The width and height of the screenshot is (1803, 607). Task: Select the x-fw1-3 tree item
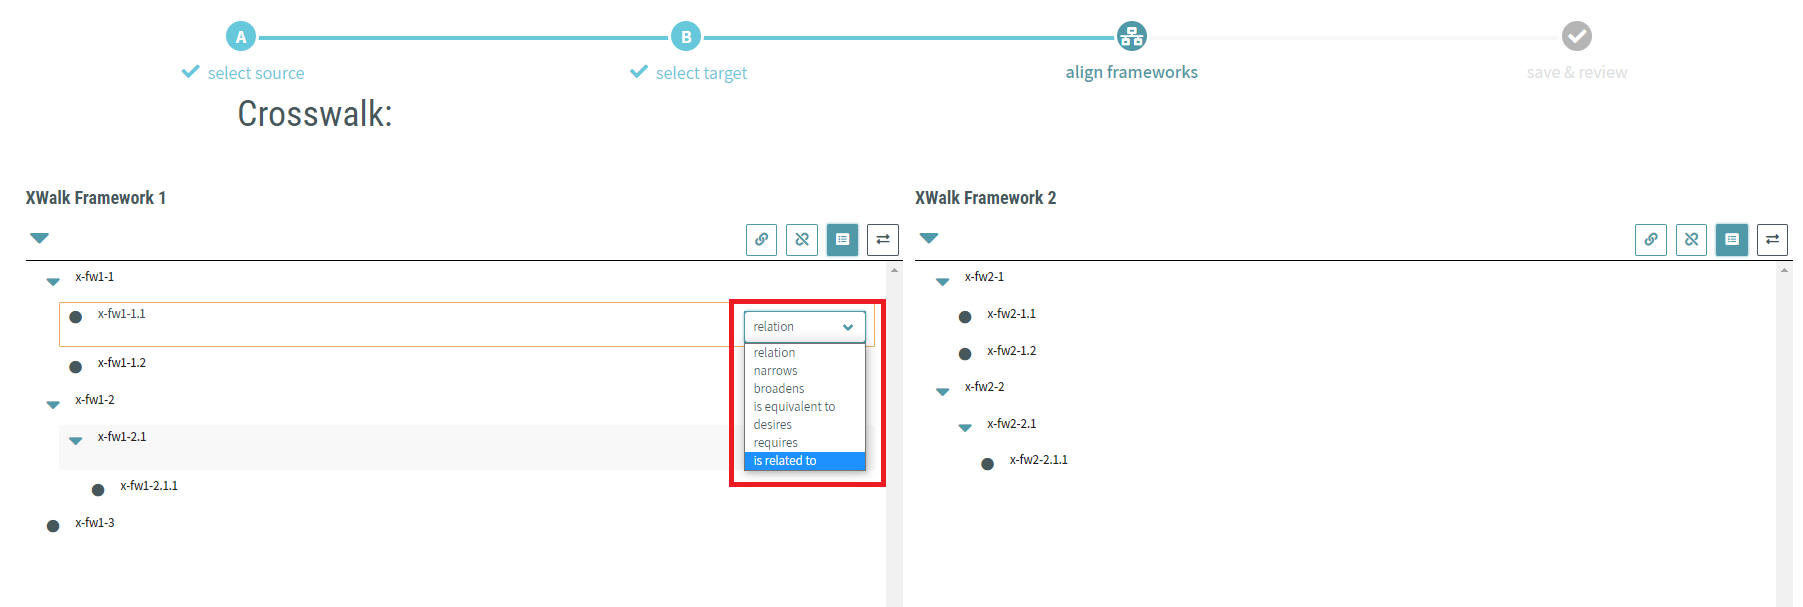[95, 523]
